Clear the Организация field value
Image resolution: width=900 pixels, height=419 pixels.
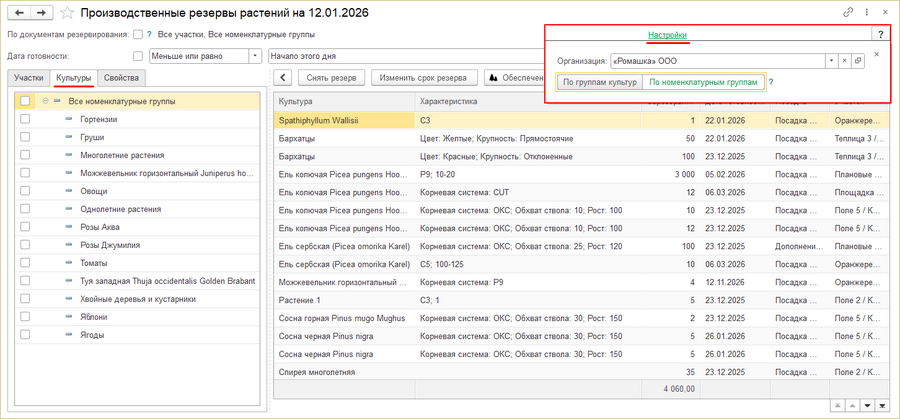click(x=844, y=61)
